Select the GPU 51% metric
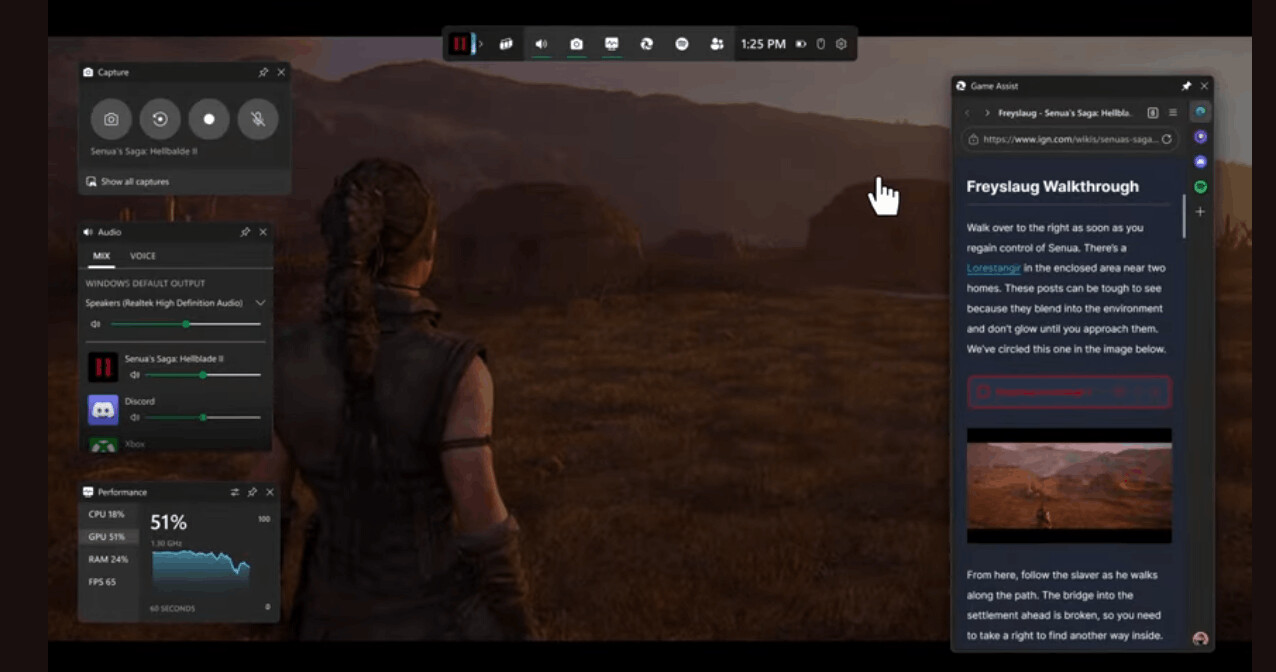This screenshot has height=672, width=1276. tap(108, 537)
